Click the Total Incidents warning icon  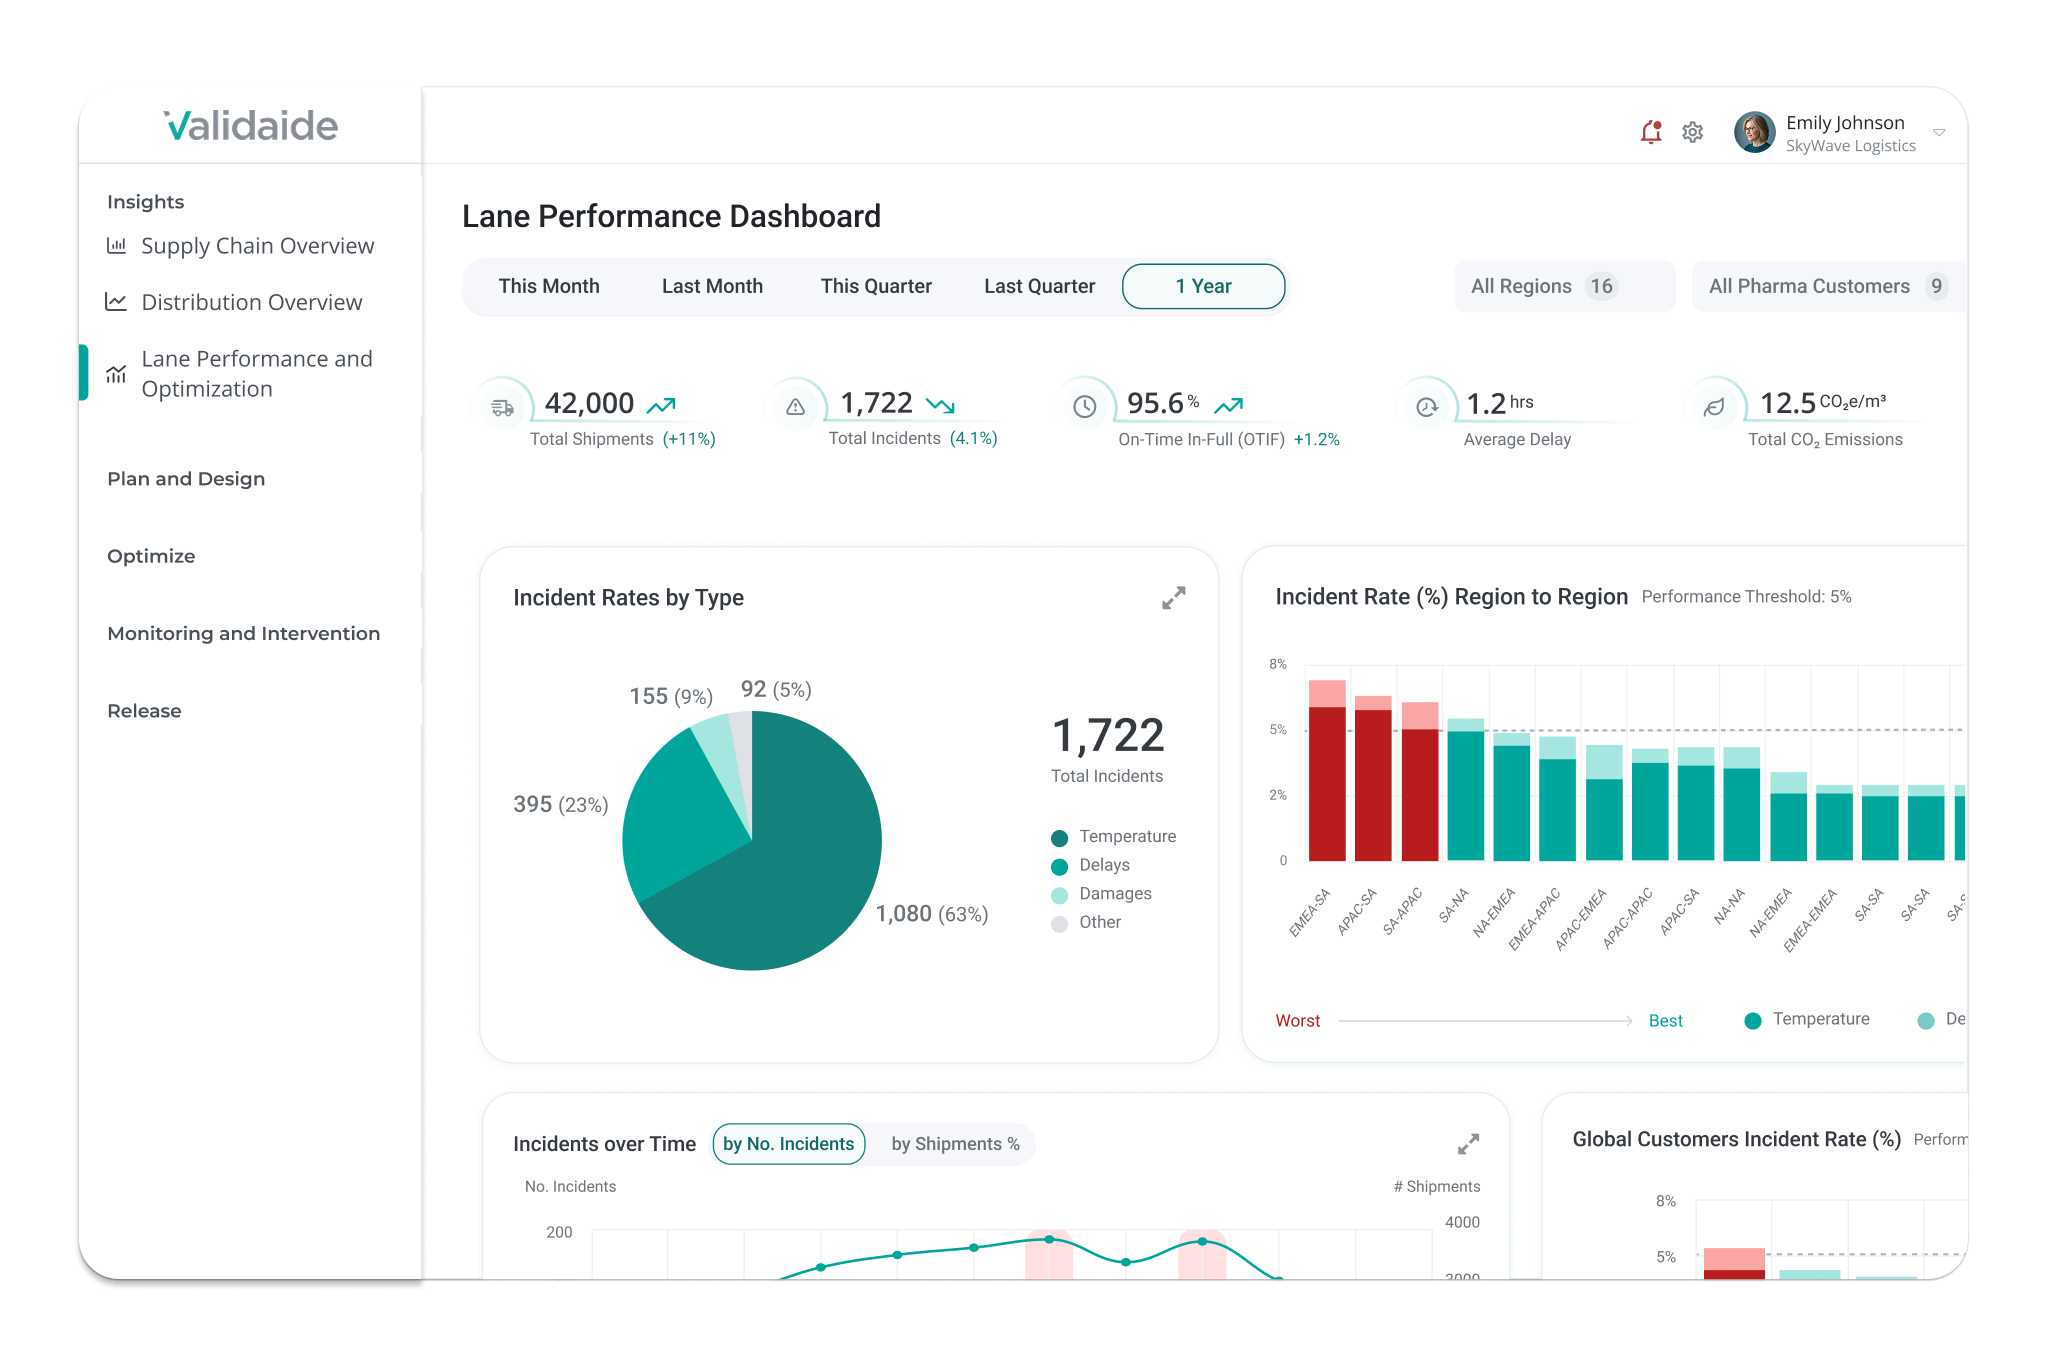[795, 407]
